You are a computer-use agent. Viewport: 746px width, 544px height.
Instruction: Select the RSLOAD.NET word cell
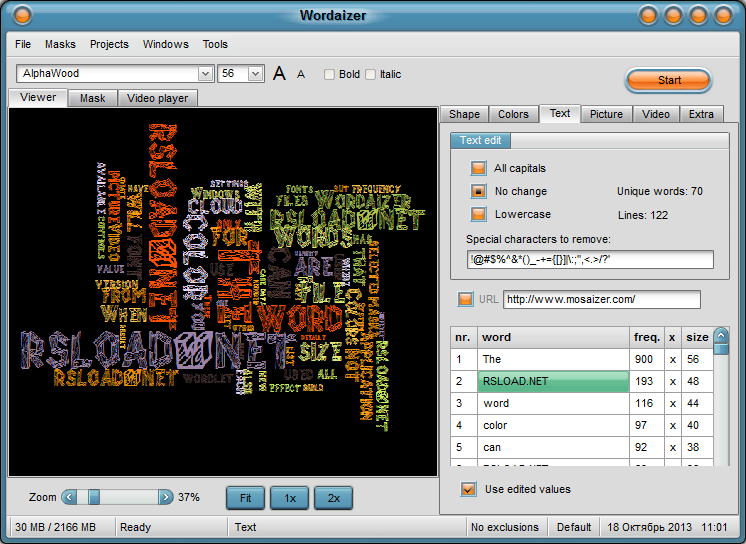553,382
